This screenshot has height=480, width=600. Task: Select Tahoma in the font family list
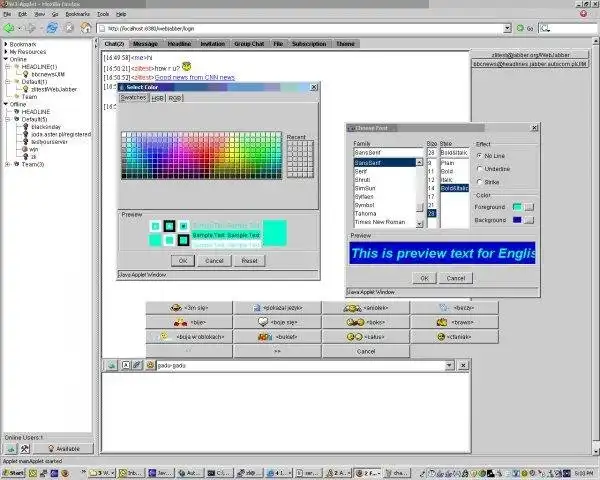[385, 214]
